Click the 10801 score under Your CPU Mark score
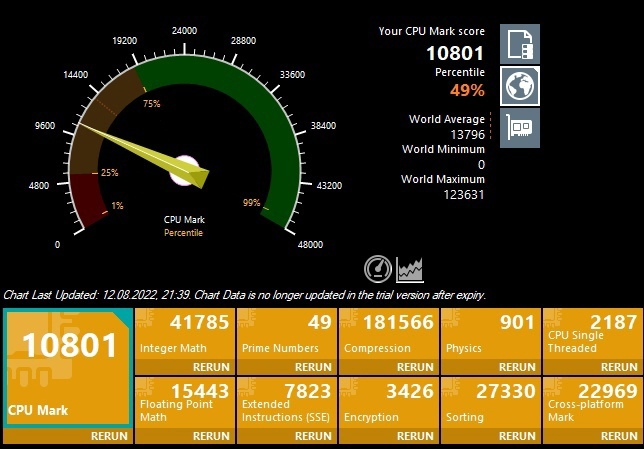 pos(455,53)
